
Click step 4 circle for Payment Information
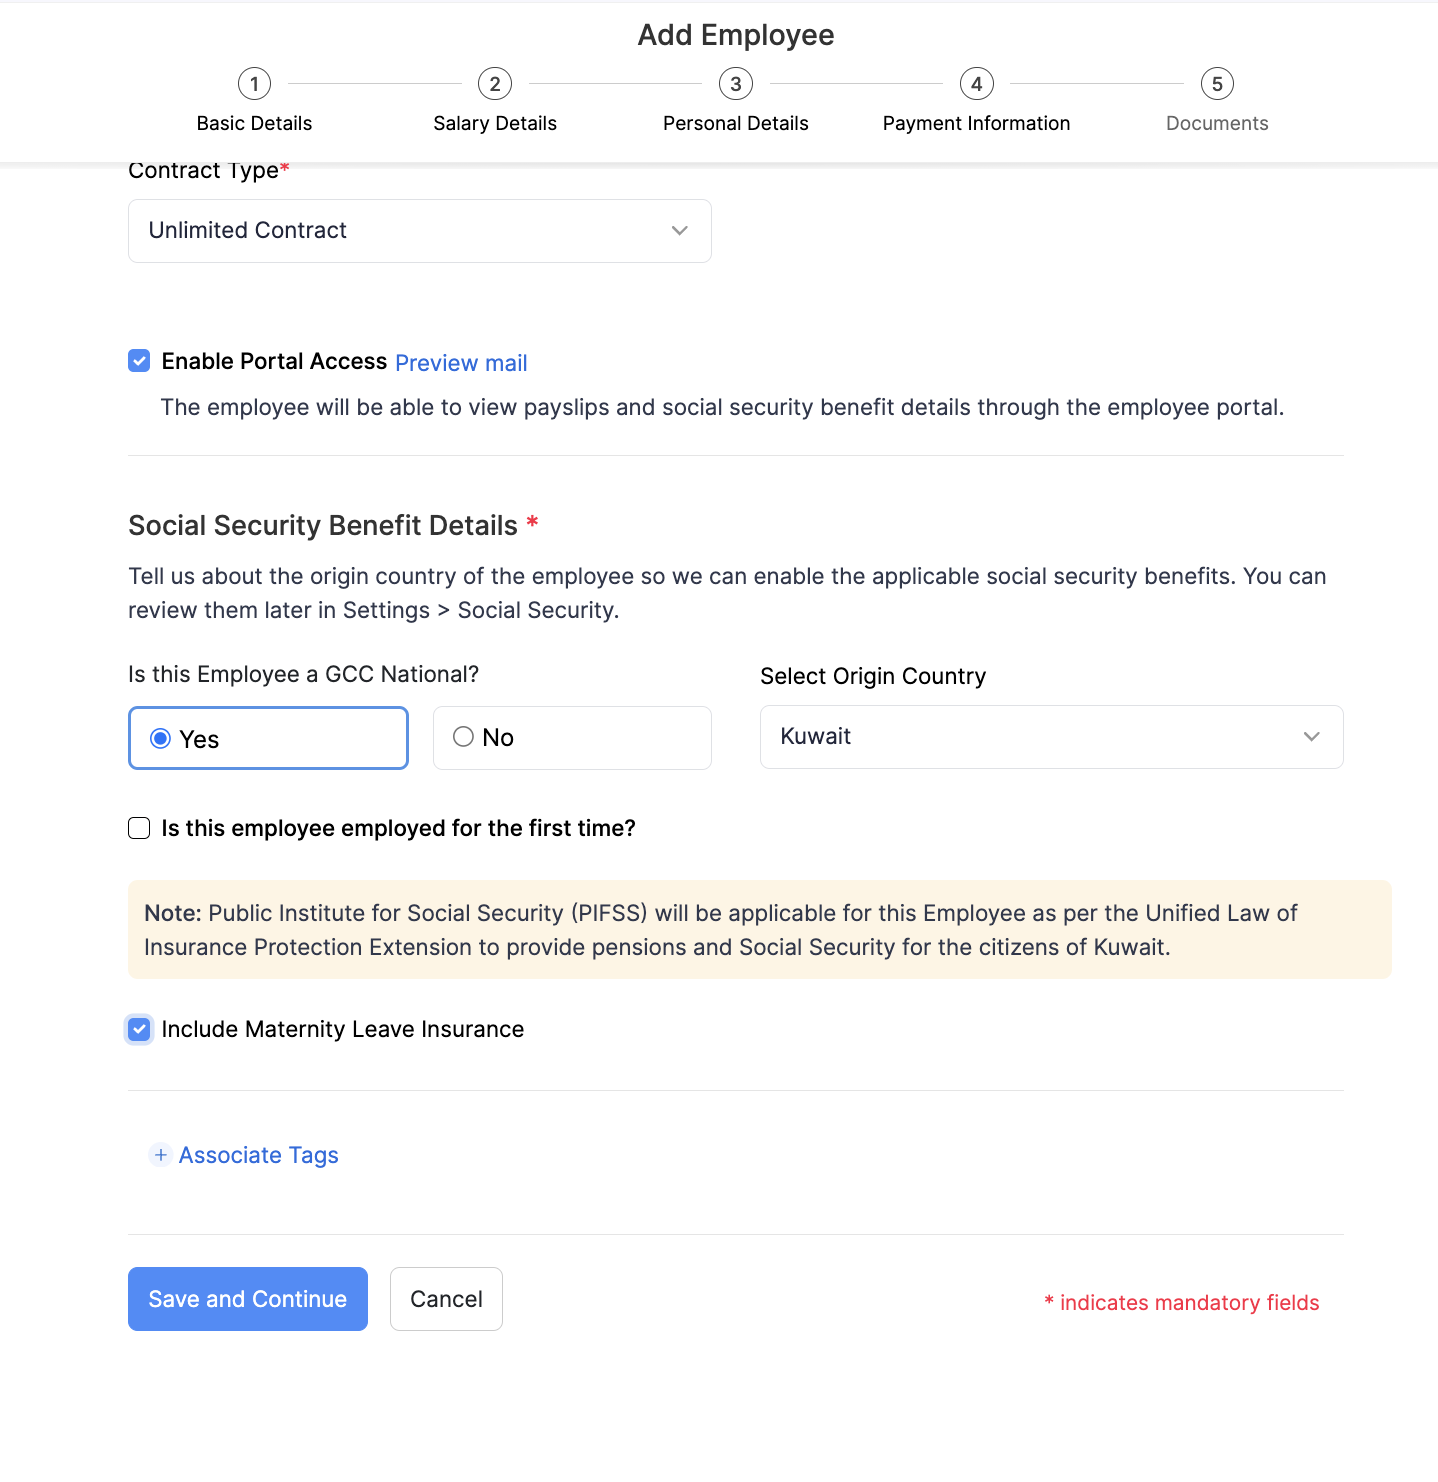click(977, 84)
